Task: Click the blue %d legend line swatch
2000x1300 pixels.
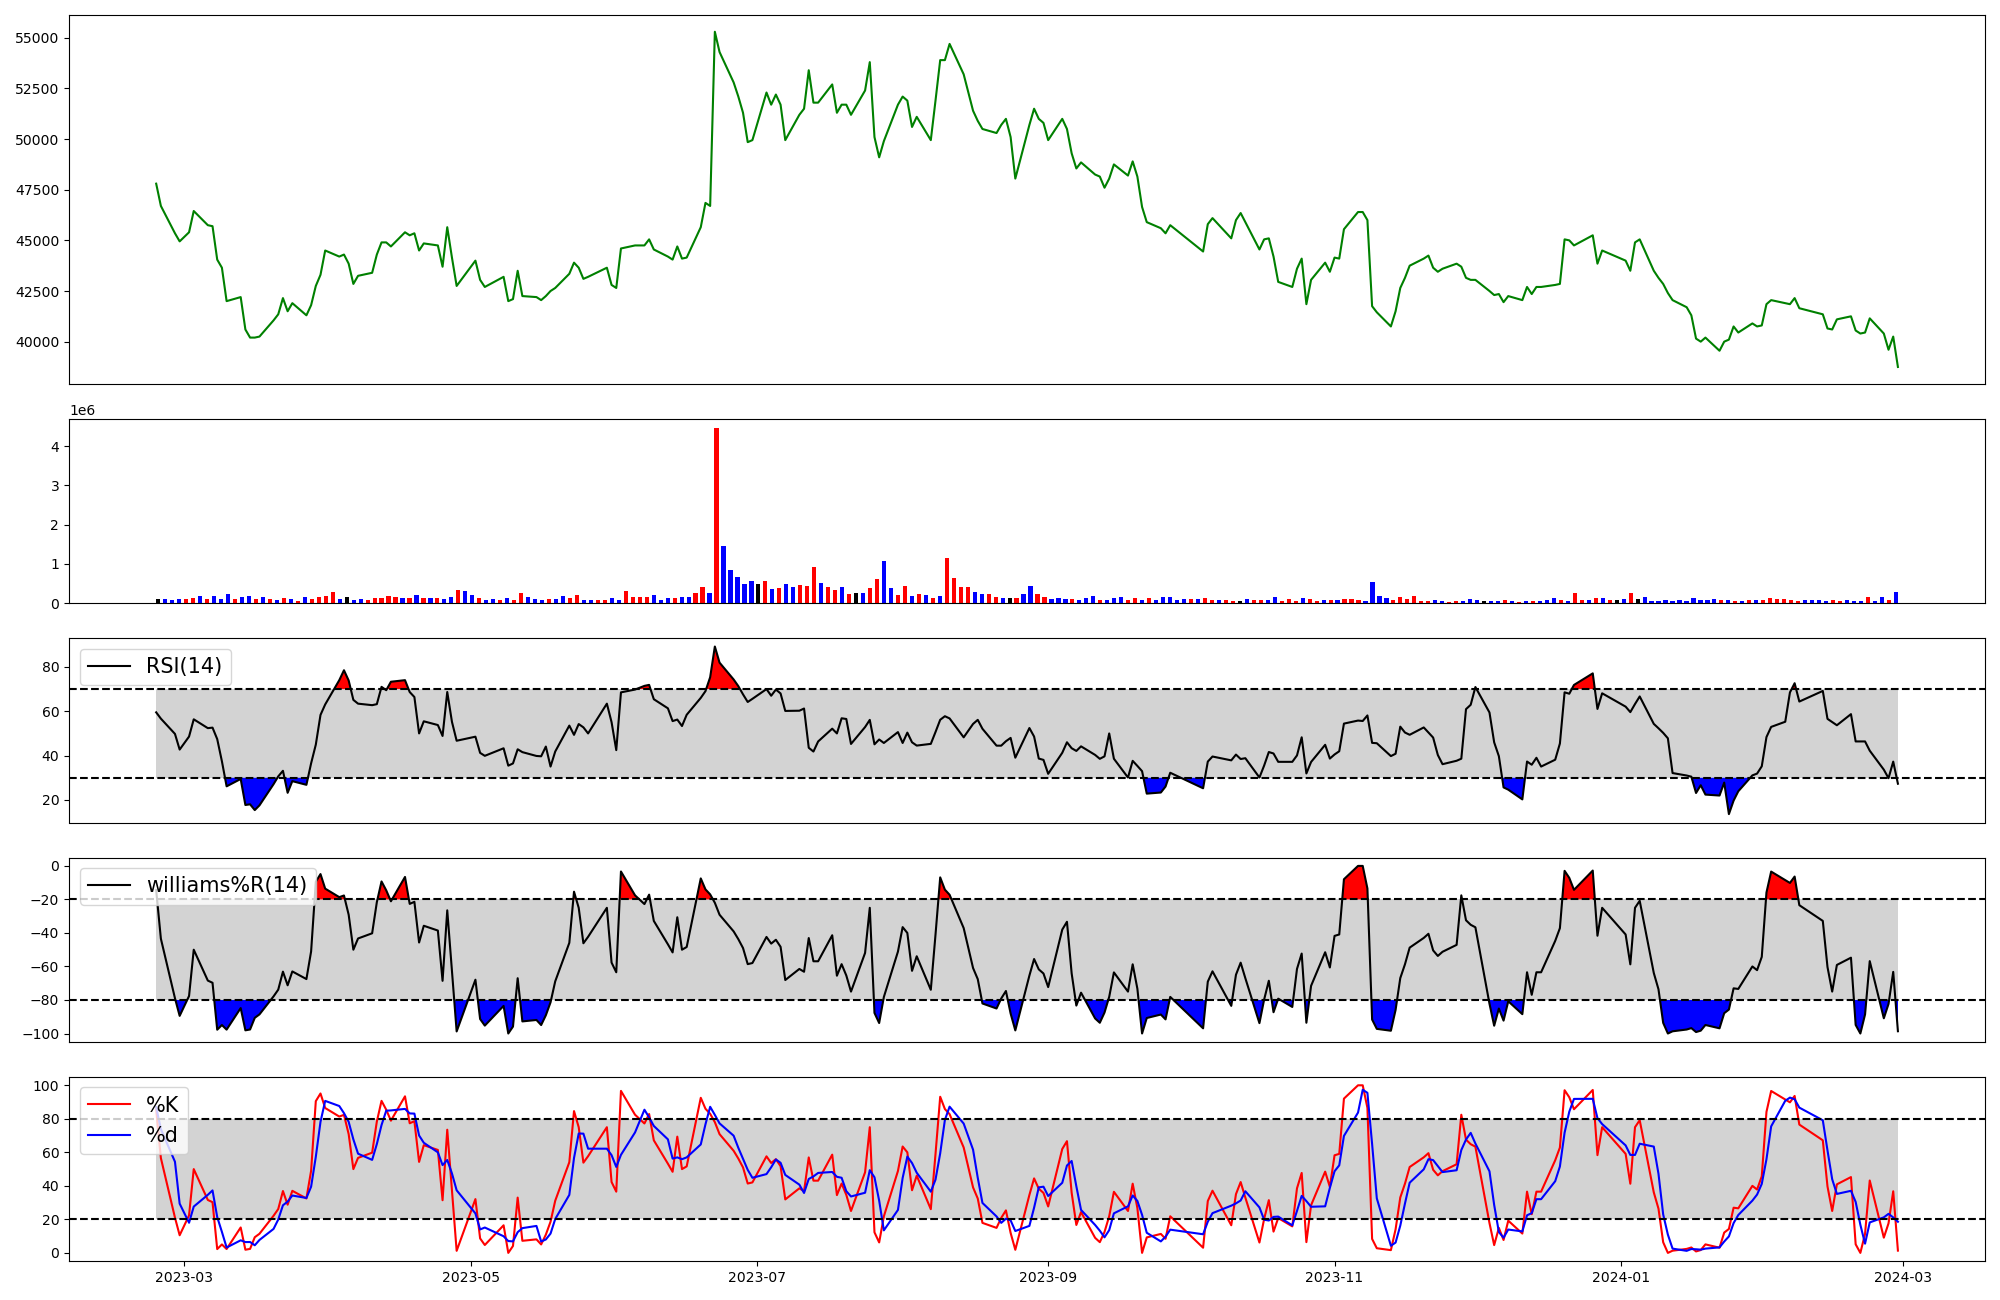Action: (109, 1135)
